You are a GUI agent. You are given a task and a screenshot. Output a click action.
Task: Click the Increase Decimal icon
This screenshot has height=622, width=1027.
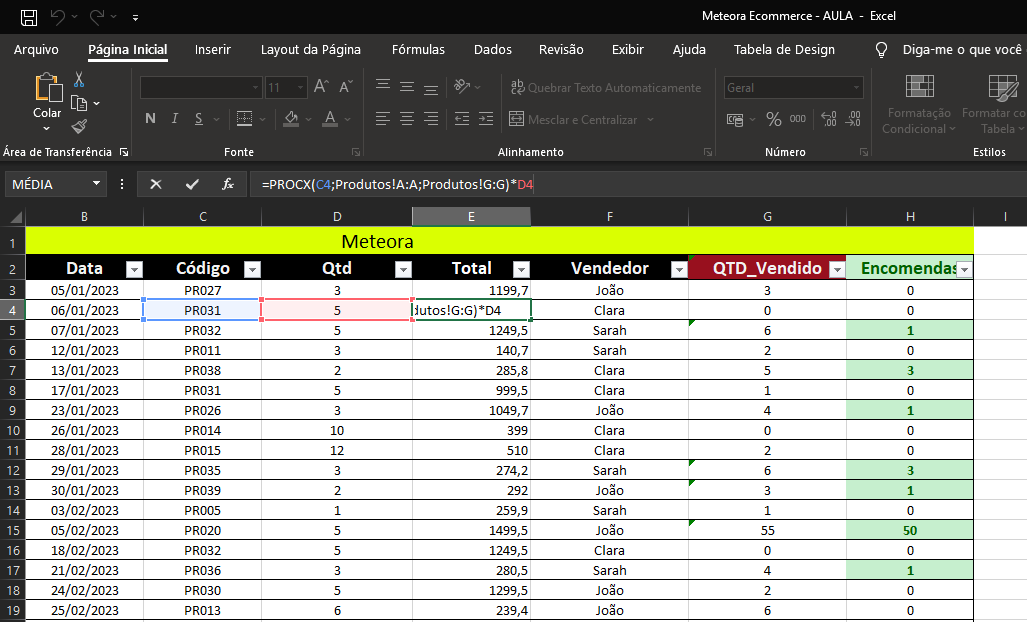tap(829, 119)
